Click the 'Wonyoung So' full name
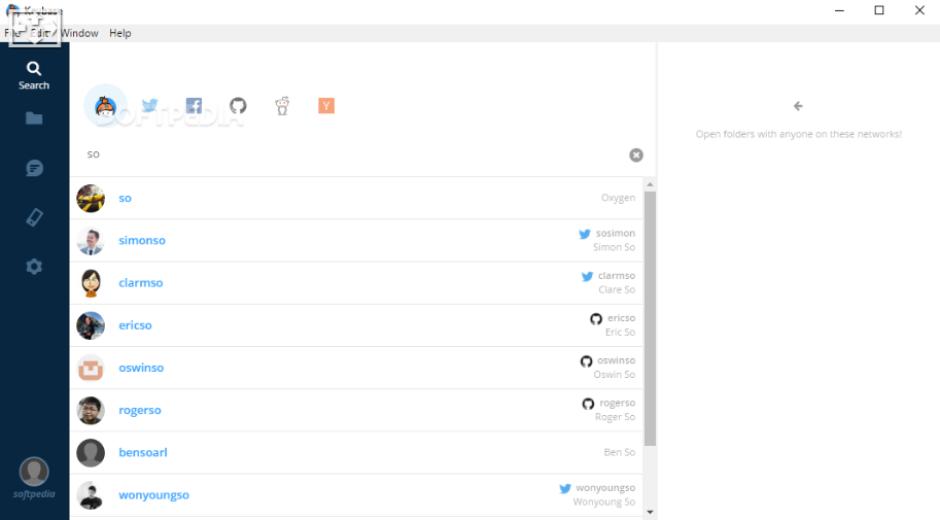Viewport: 940px width, 520px height. pos(604,502)
